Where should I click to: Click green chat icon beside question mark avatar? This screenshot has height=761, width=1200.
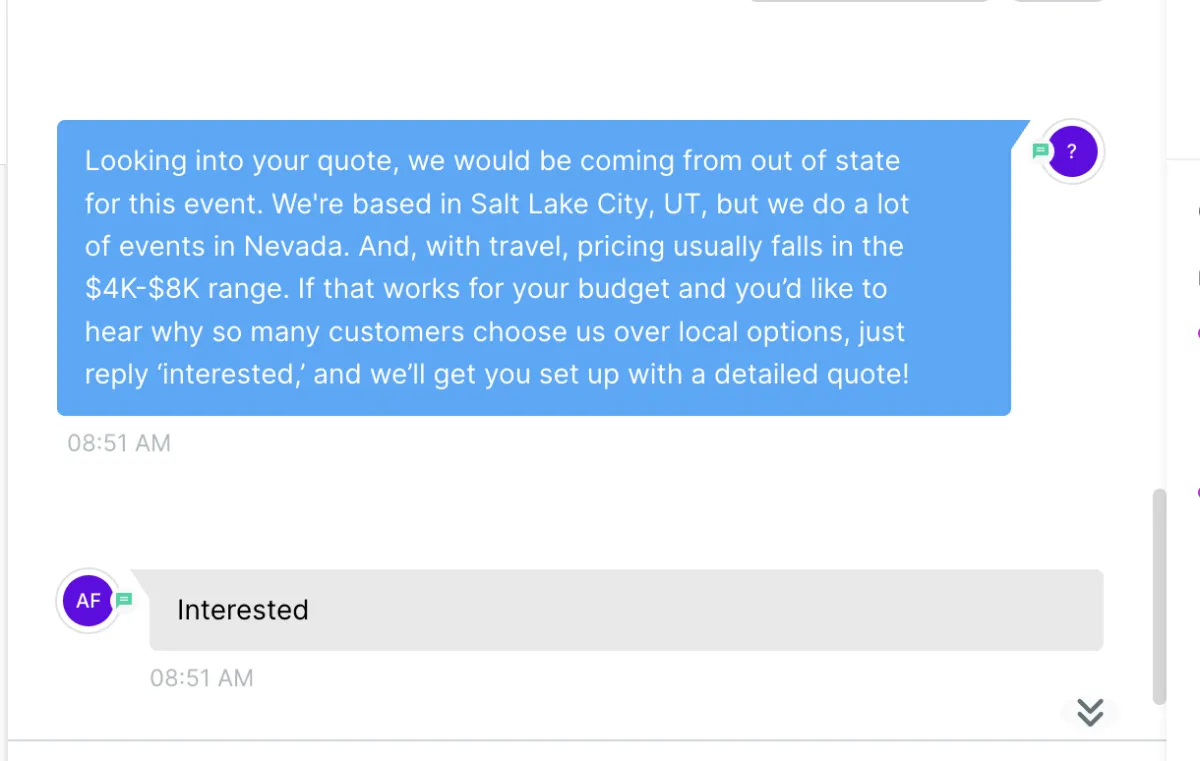(x=1040, y=151)
